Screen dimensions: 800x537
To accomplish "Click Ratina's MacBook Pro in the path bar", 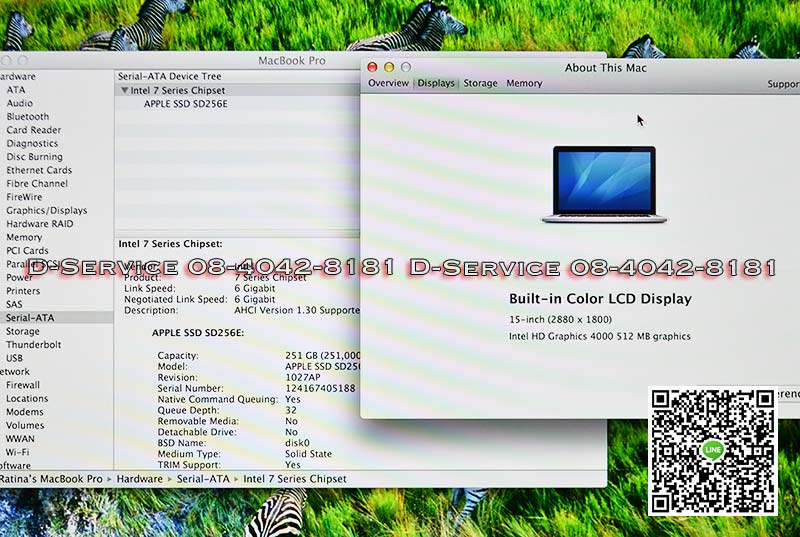I will (51, 479).
